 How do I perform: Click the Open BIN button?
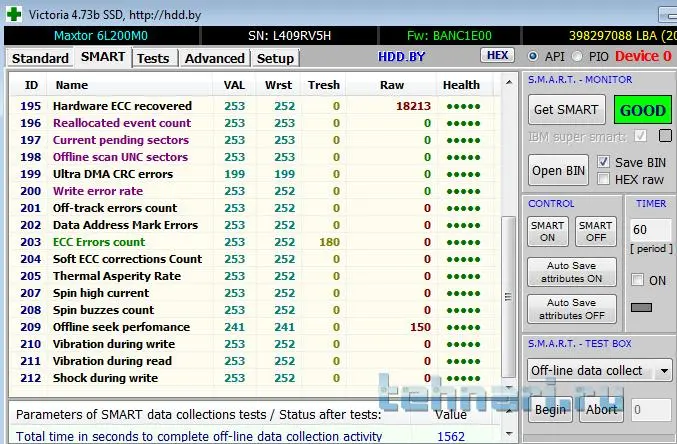(x=558, y=171)
